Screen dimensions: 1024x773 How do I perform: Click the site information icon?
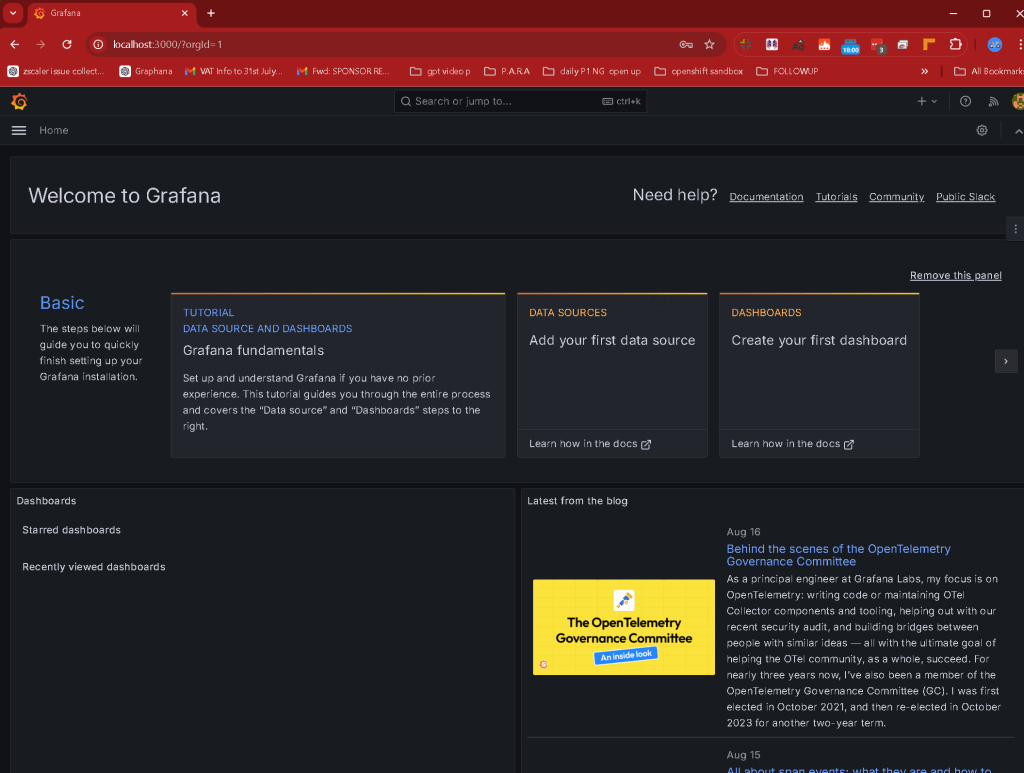98,44
